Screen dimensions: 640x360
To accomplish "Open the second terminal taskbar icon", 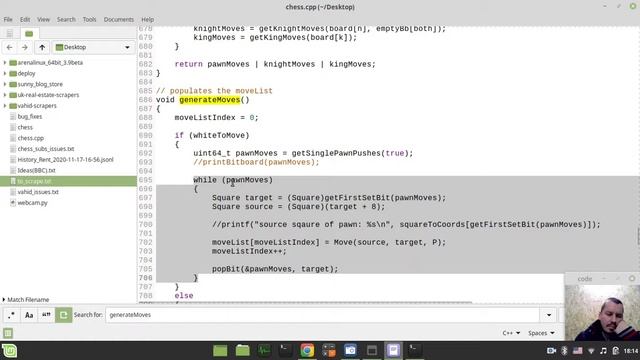I will (415, 351).
